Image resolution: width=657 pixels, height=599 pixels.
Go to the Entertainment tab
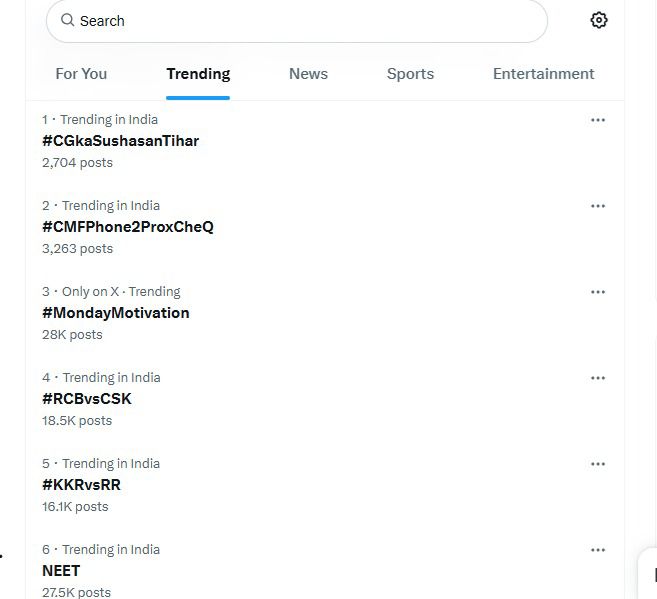[x=543, y=74]
